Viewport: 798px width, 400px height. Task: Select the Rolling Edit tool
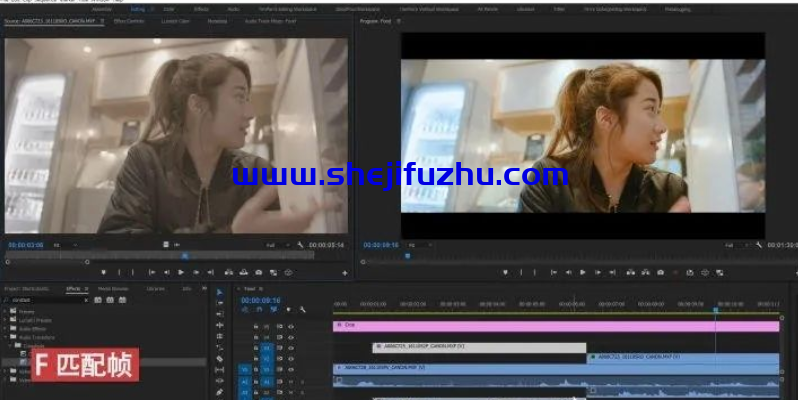click(219, 325)
